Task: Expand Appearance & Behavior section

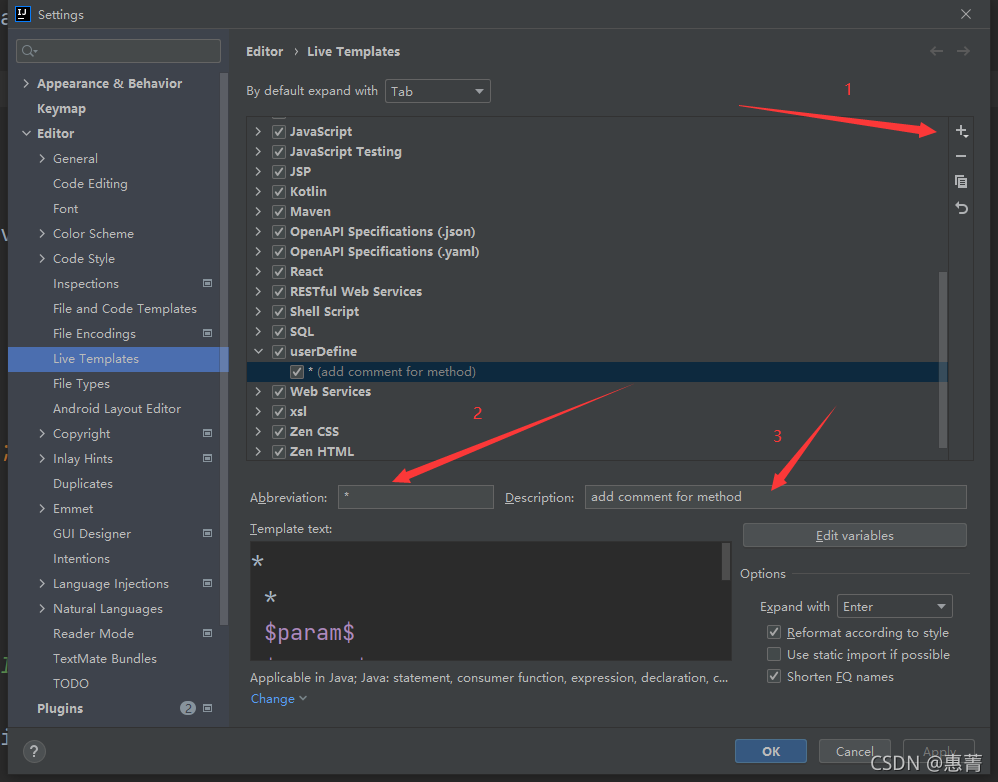Action: 26,83
